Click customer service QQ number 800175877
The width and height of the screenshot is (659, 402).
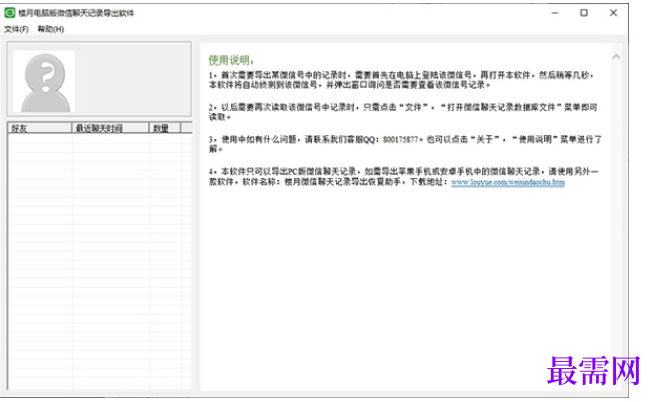pyautogui.click(x=400, y=139)
